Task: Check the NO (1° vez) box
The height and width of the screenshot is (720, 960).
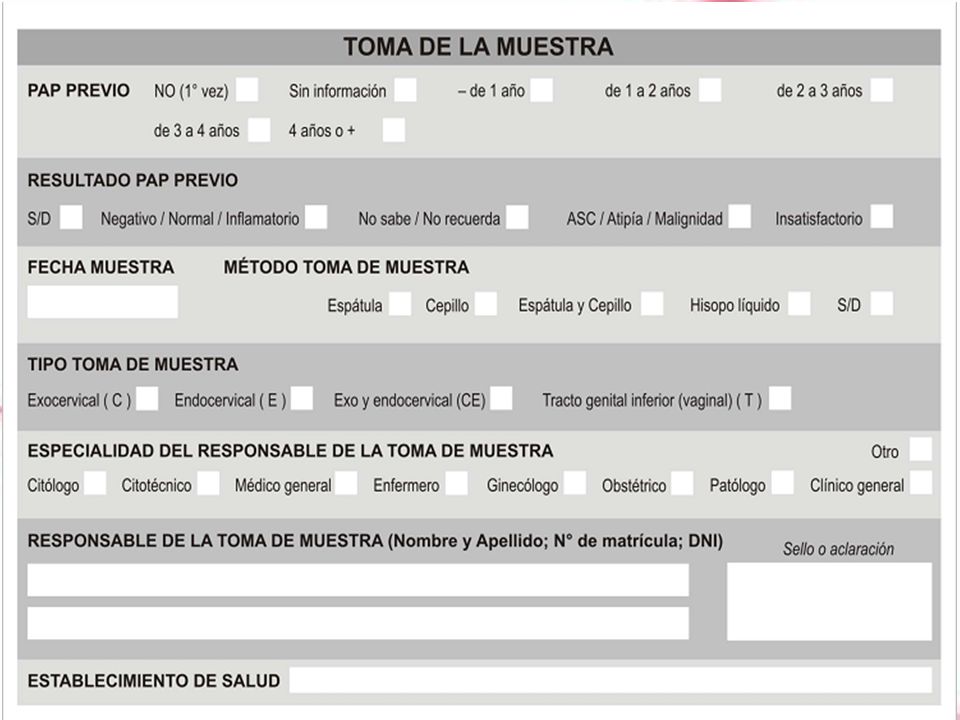Action: click(247, 90)
